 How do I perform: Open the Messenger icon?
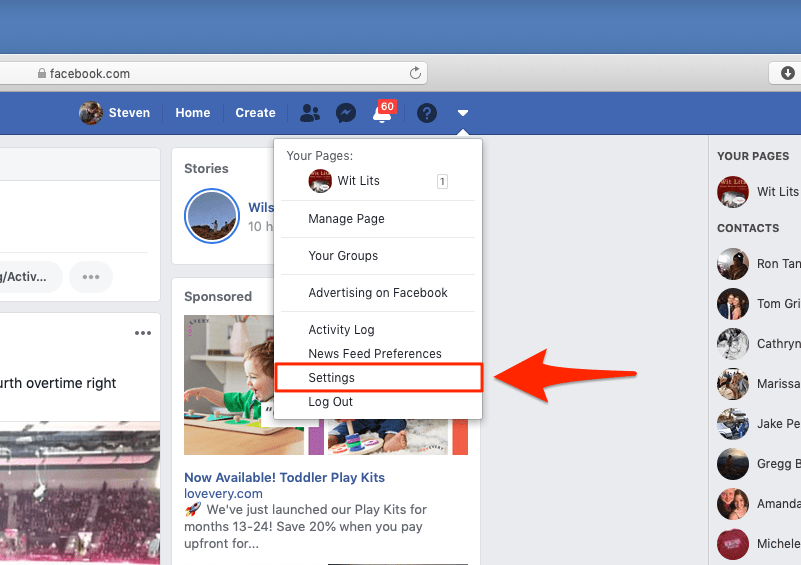tap(346, 113)
